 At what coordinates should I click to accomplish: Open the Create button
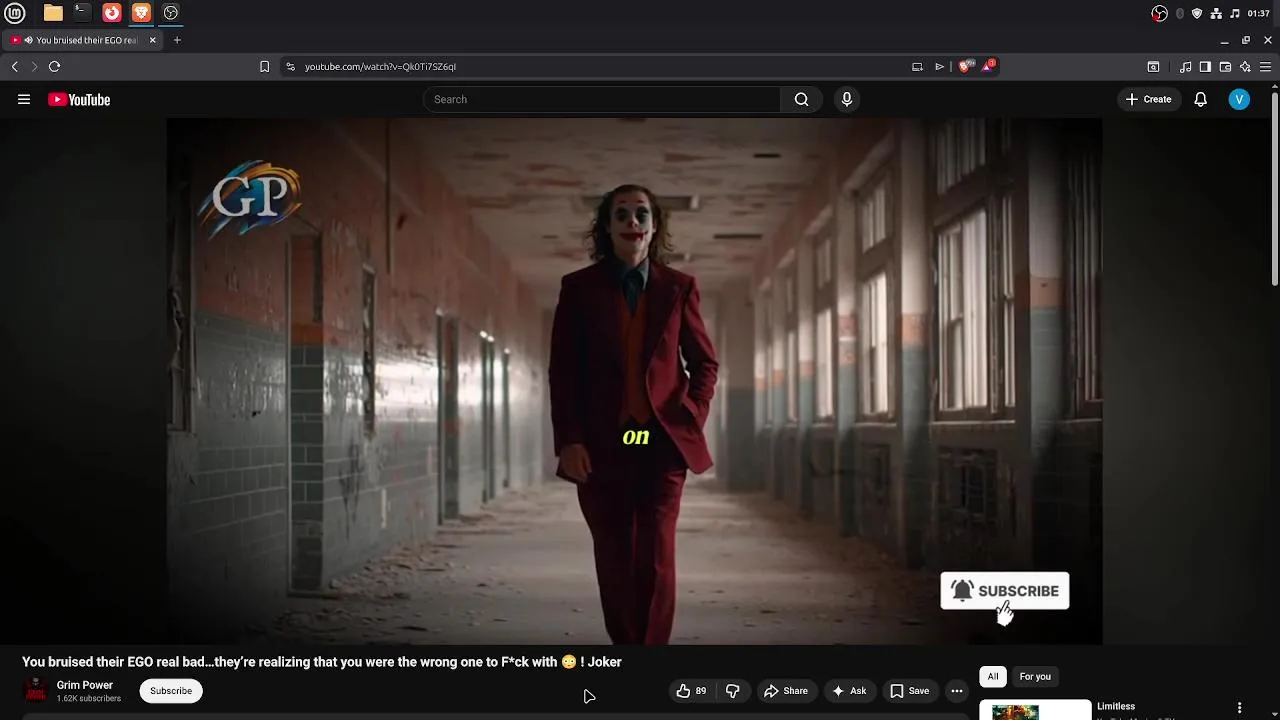pyautogui.click(x=1148, y=99)
